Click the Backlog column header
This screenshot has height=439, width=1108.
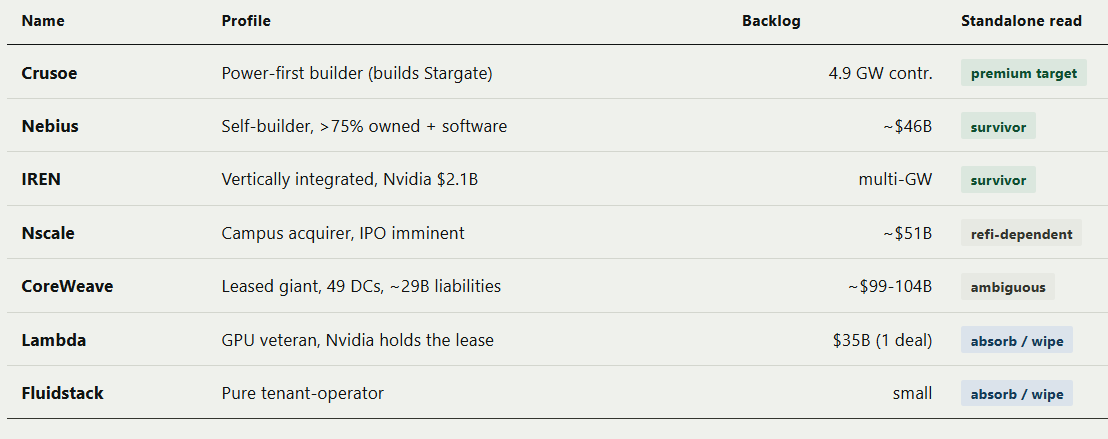(771, 21)
